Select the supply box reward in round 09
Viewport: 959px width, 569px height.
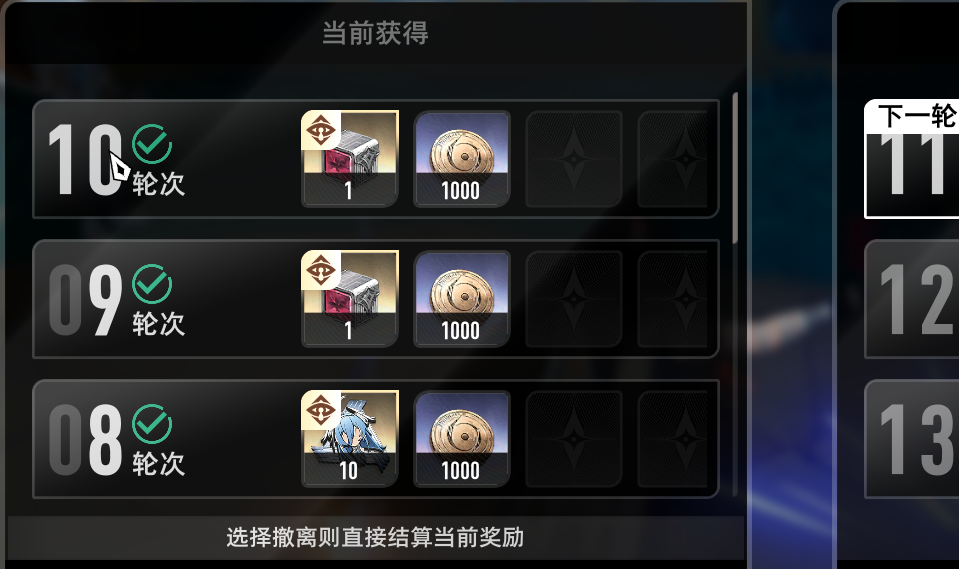(350, 299)
